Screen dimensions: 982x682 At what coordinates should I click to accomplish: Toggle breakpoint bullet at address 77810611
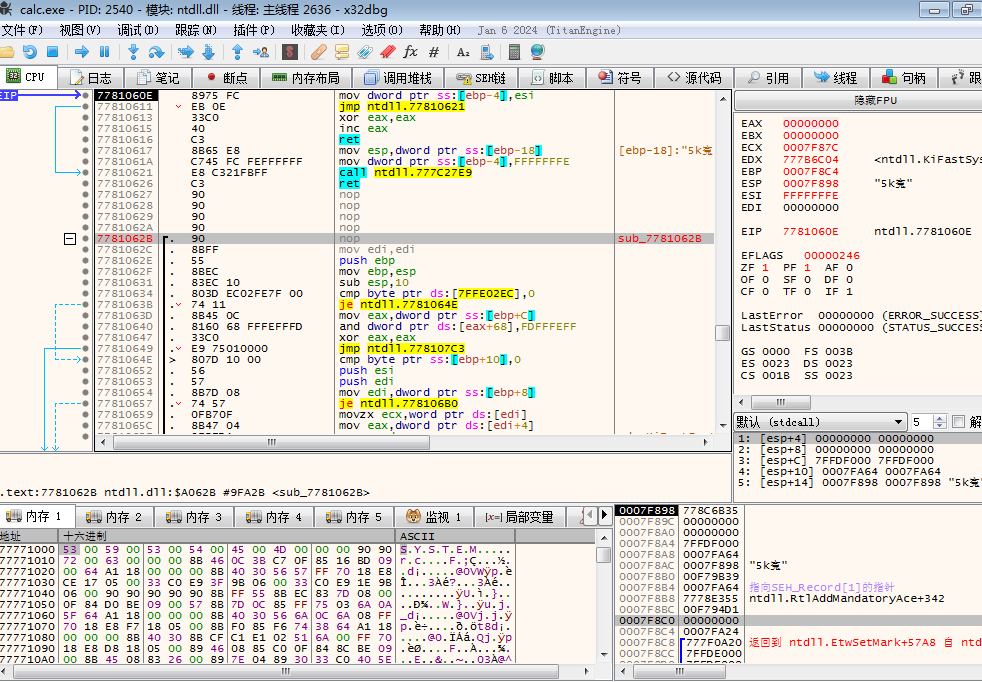85,106
